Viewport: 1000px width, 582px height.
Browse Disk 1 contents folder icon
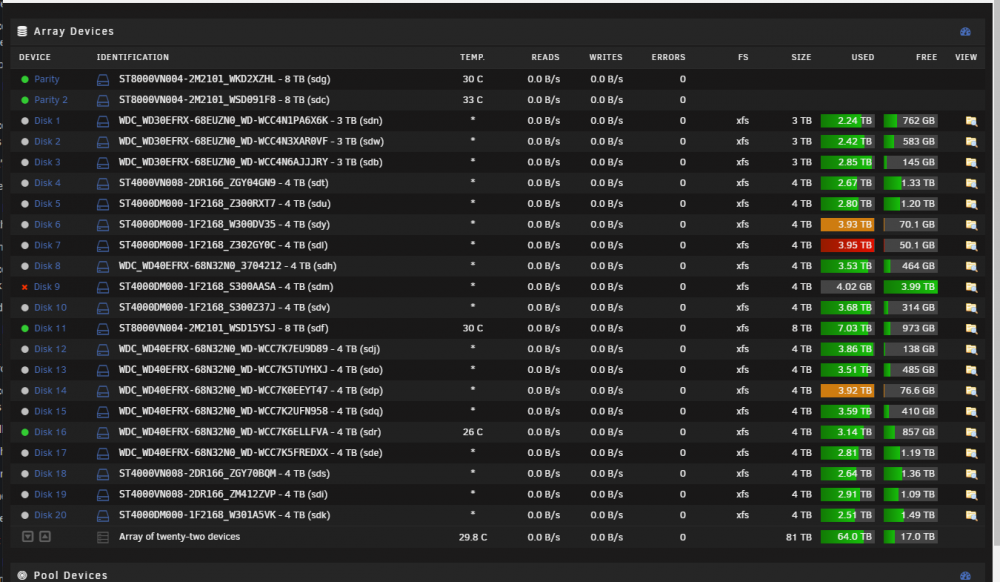(971, 121)
